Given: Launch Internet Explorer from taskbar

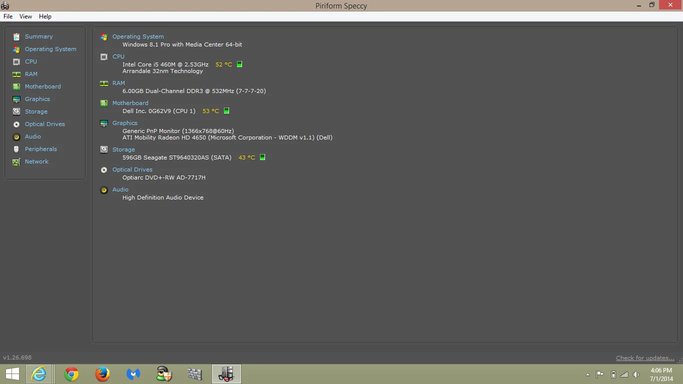Looking at the screenshot, I should coord(39,374).
